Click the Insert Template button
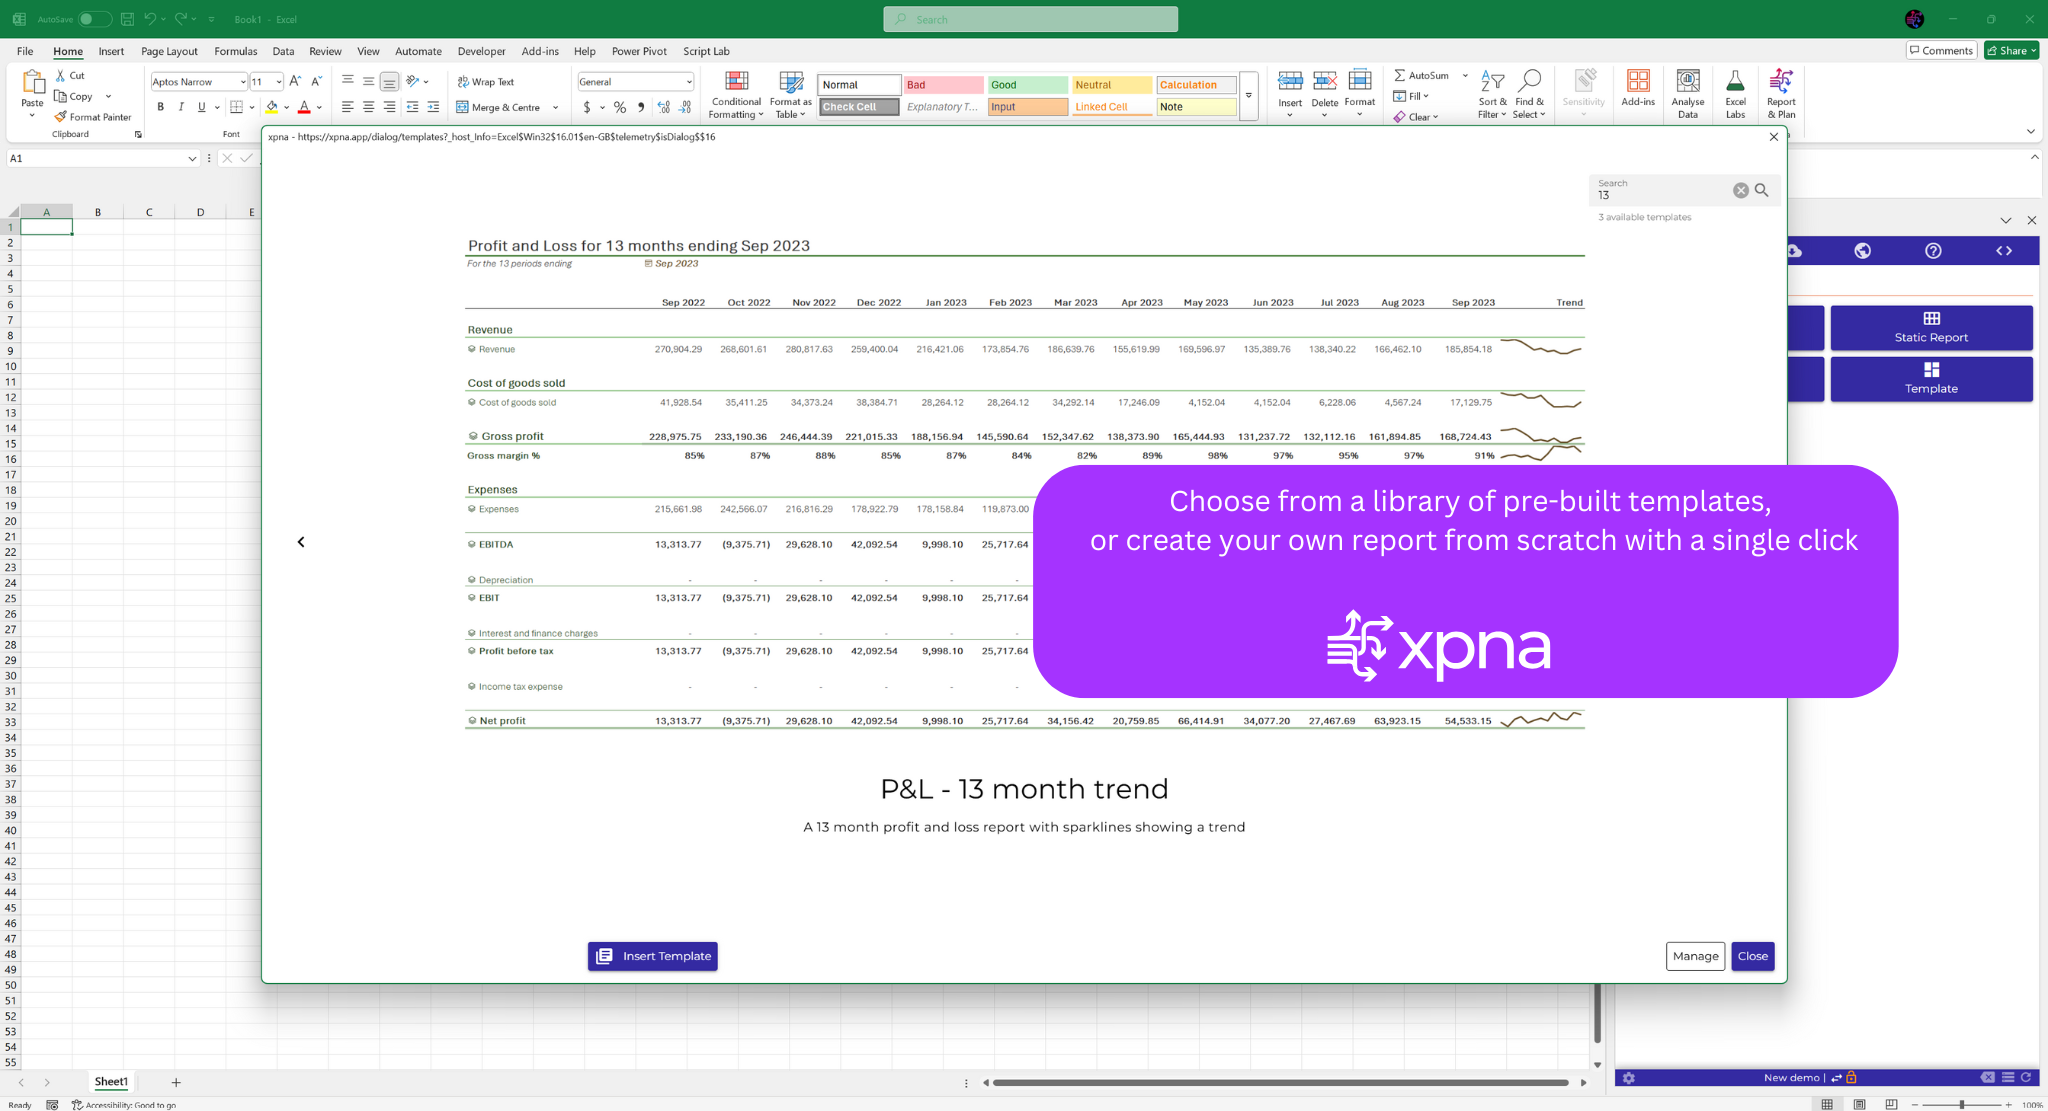The height and width of the screenshot is (1111, 2048). pyautogui.click(x=653, y=956)
